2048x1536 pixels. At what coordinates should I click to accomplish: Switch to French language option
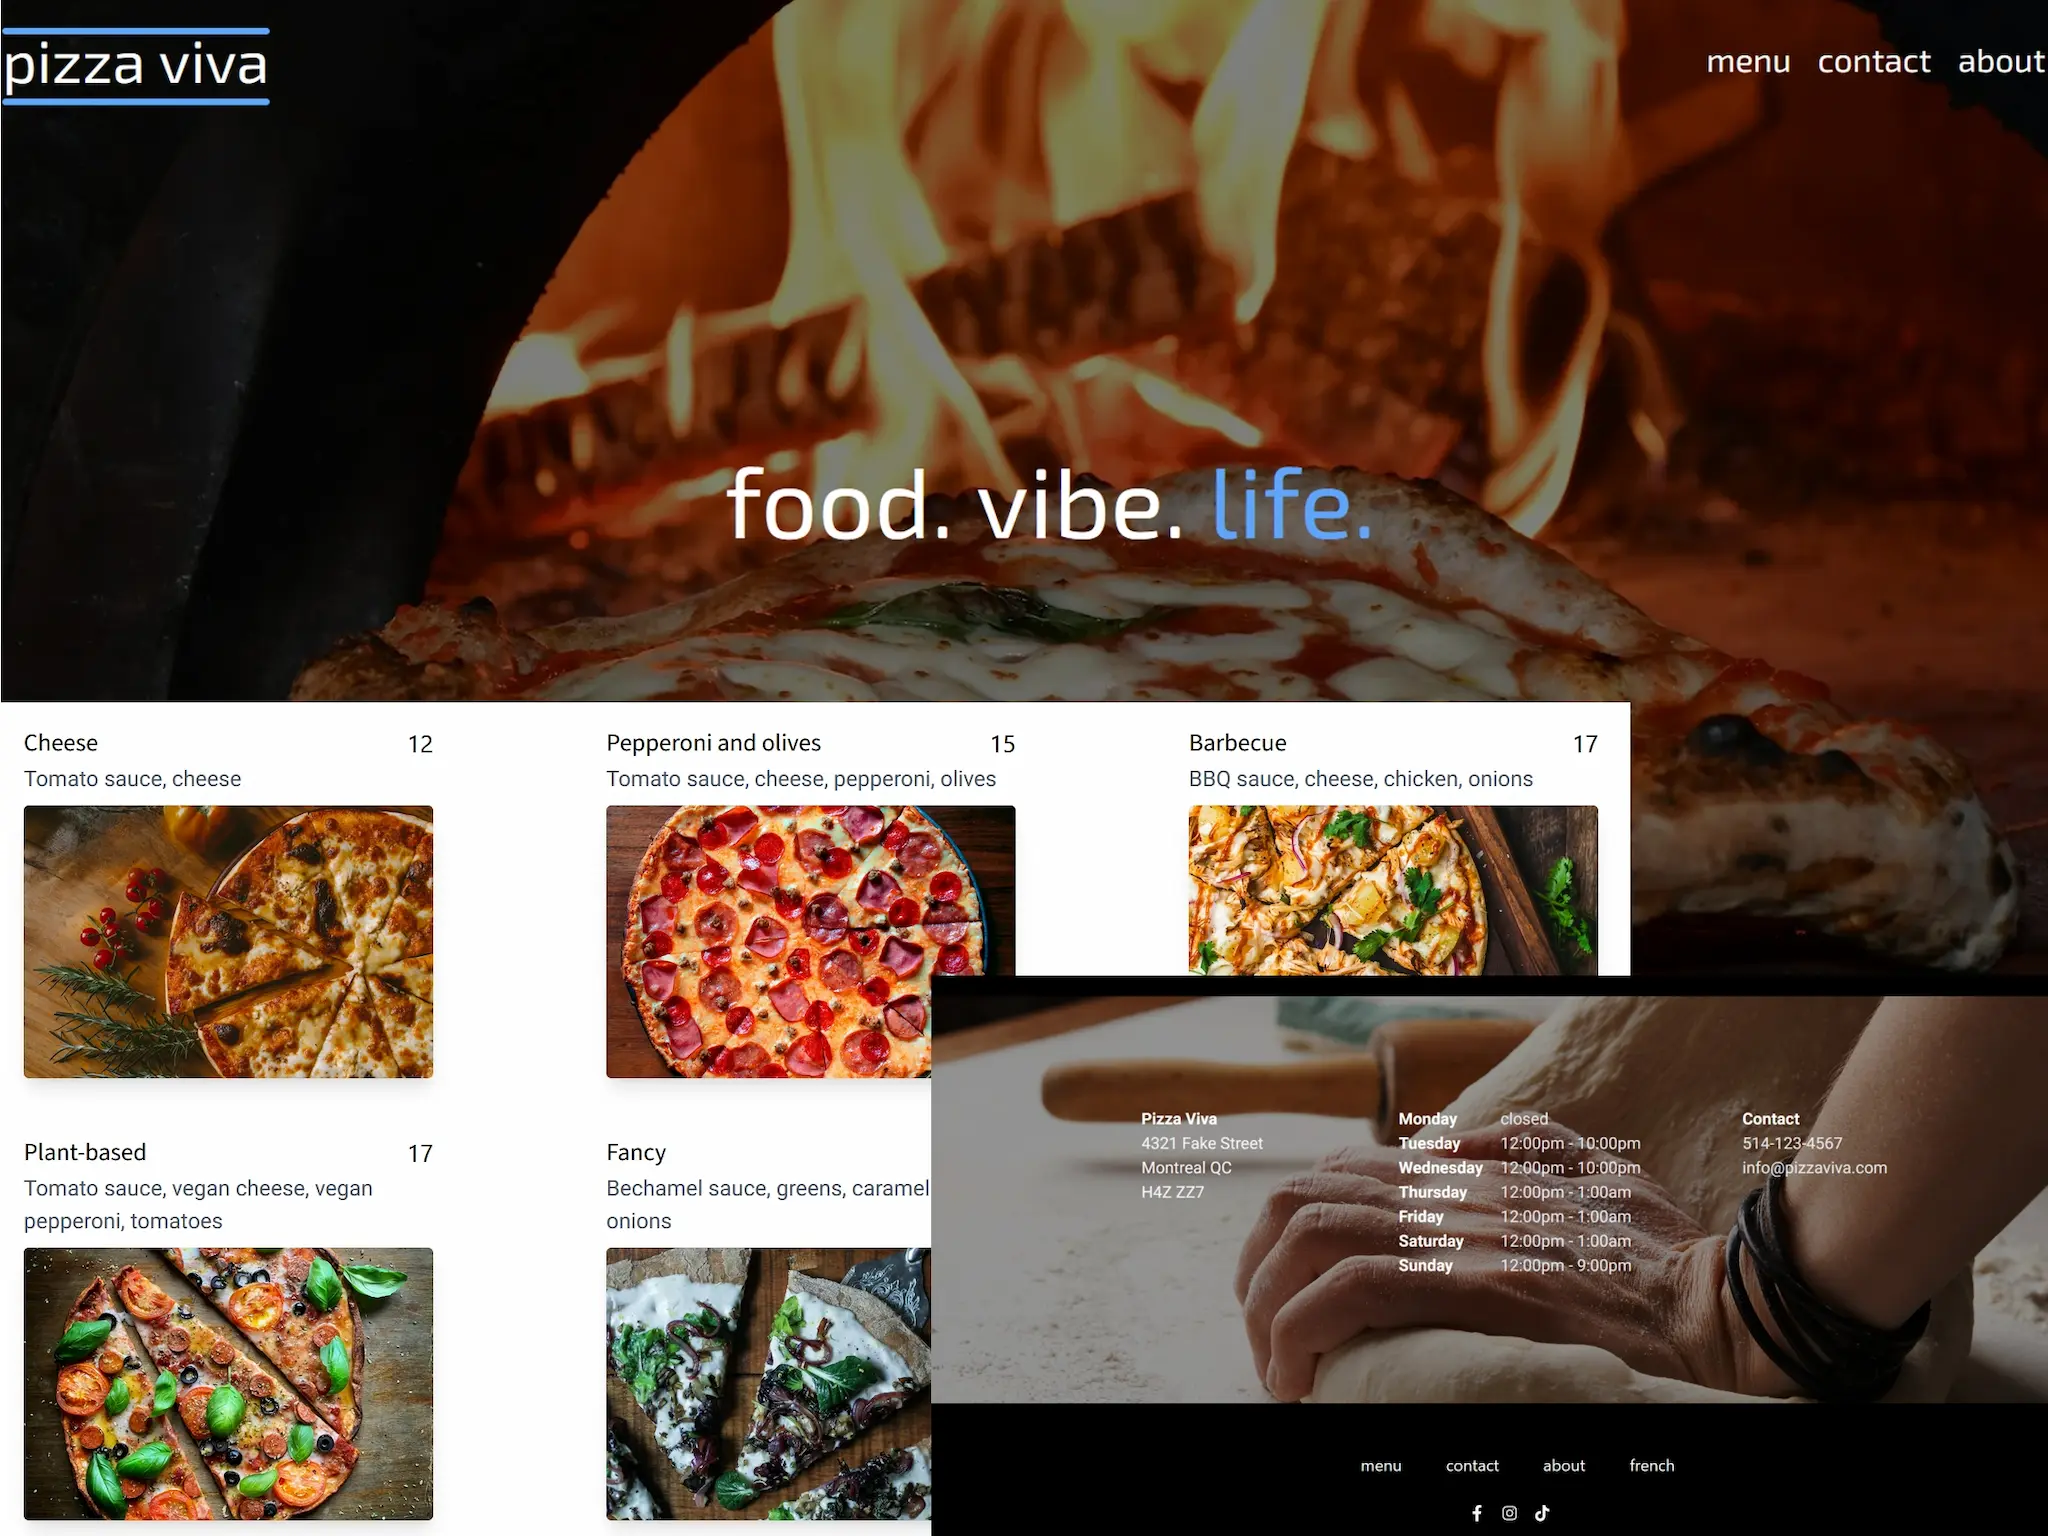1651,1463
